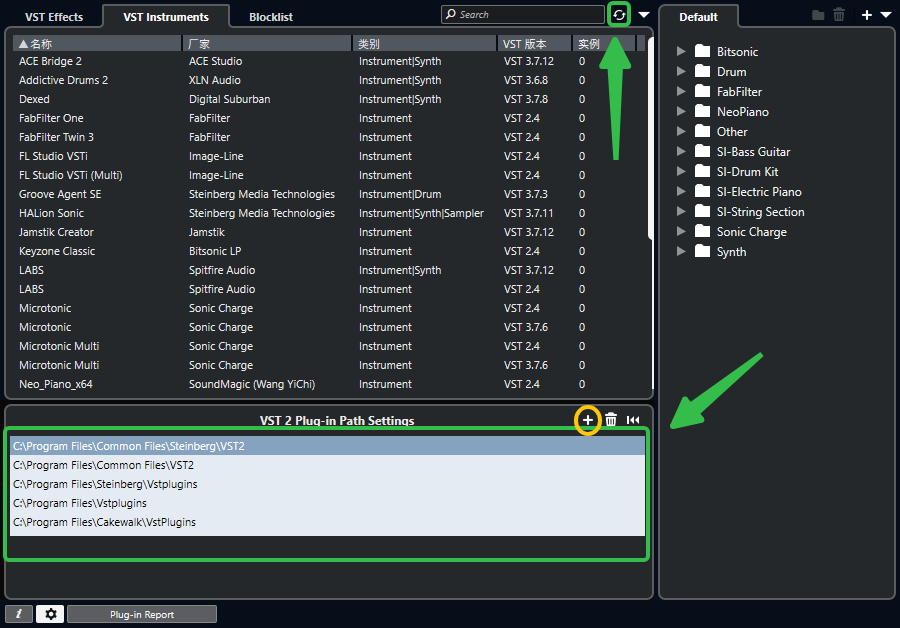Switch to the VST Instruments tab
Viewport: 900px width, 628px height.
166,17
